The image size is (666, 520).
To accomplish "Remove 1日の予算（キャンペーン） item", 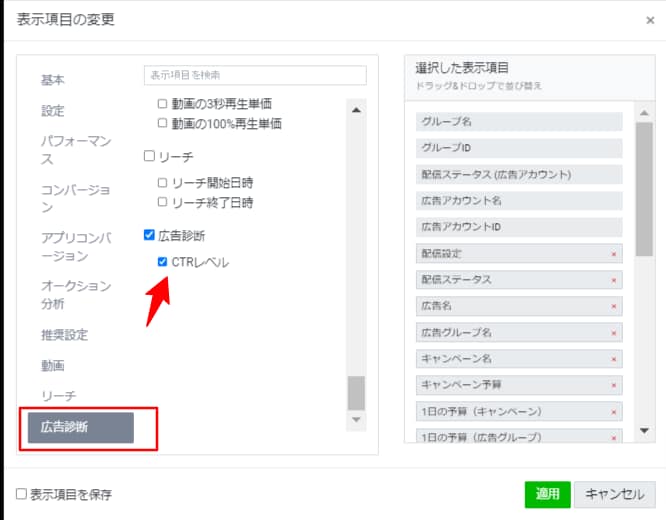I will coord(613,411).
